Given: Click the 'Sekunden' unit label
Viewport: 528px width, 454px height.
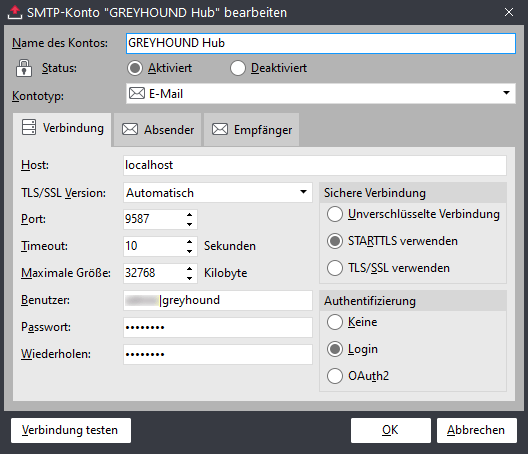Looking at the screenshot, I should pyautogui.click(x=230, y=246).
